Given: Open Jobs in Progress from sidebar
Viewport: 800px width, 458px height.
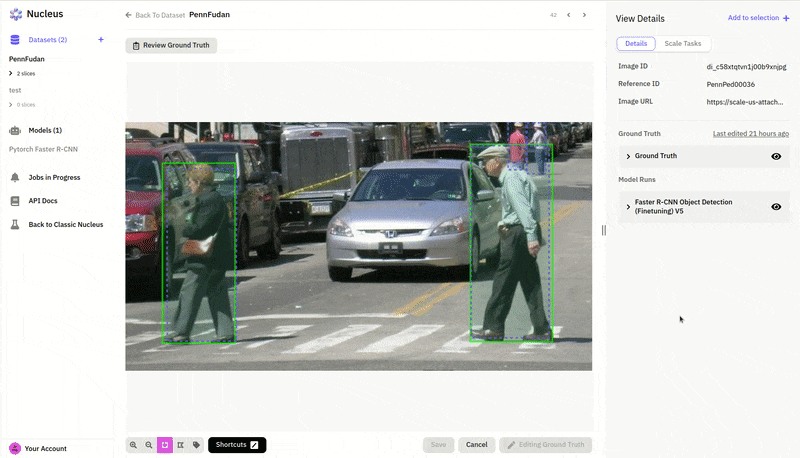Looking at the screenshot, I should [54, 177].
